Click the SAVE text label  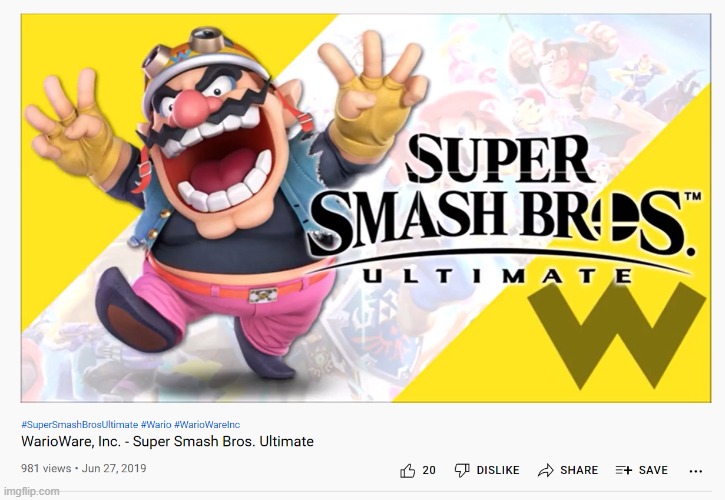click(653, 470)
